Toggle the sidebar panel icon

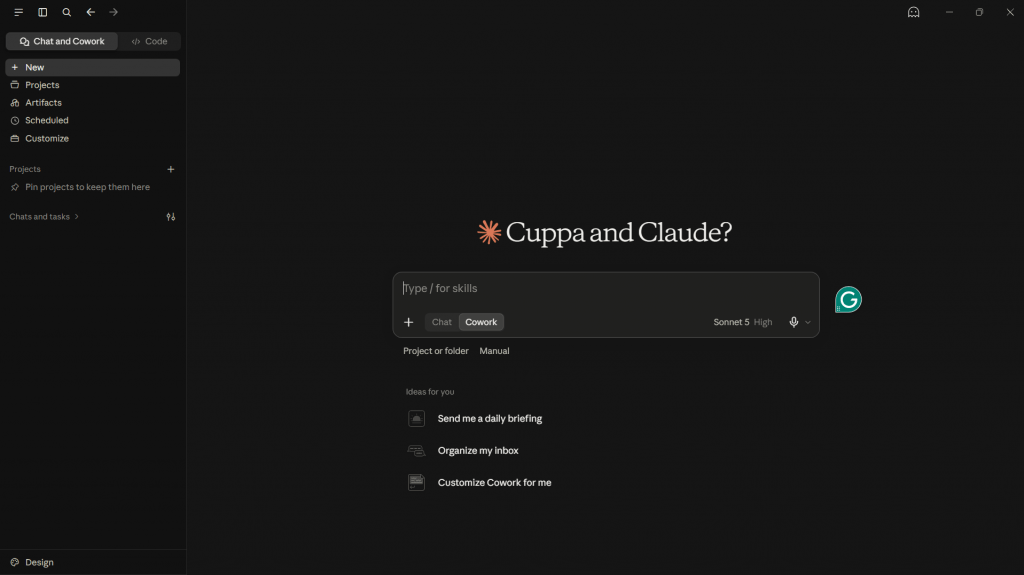42,12
